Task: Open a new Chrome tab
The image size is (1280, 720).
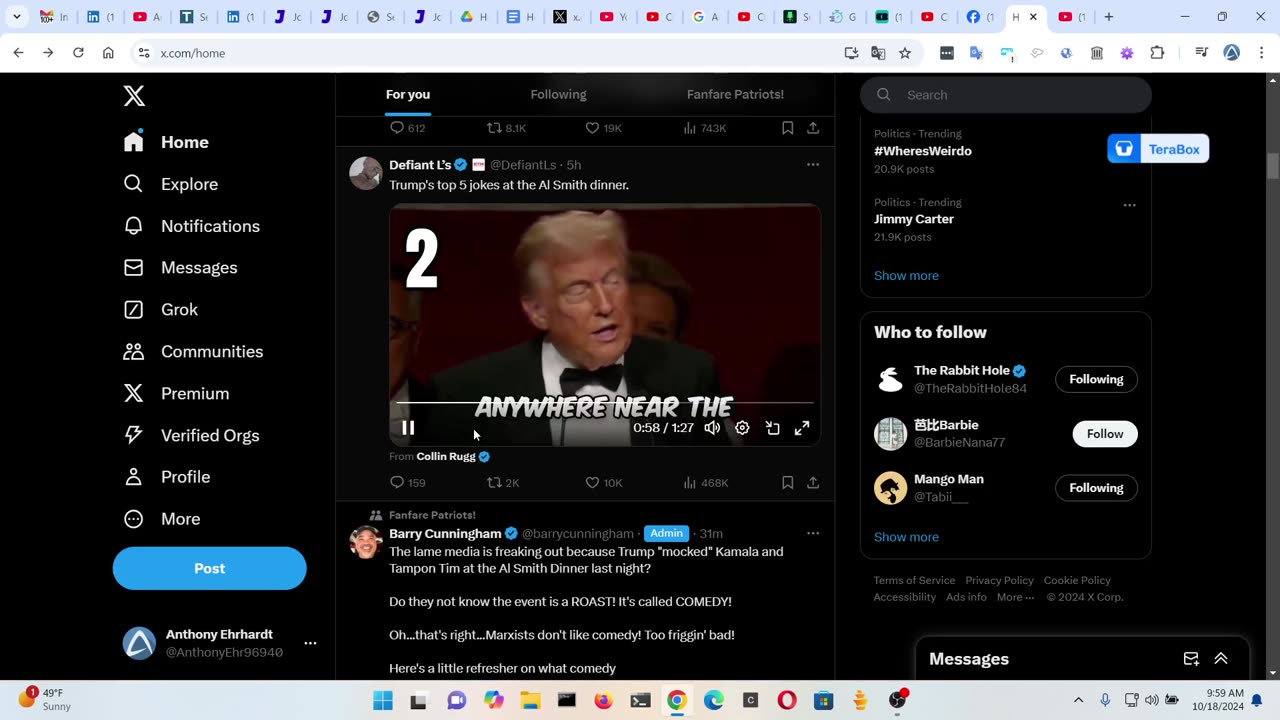Action: point(1108,17)
